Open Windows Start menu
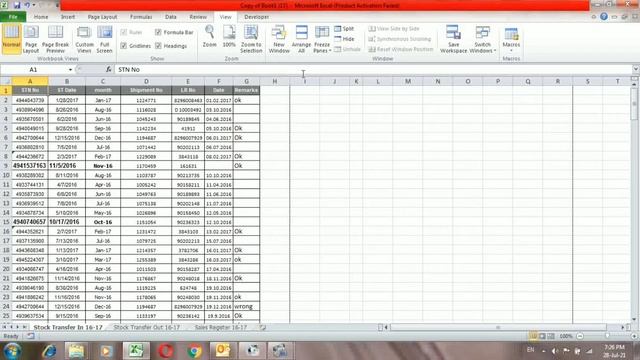 [x=12, y=351]
